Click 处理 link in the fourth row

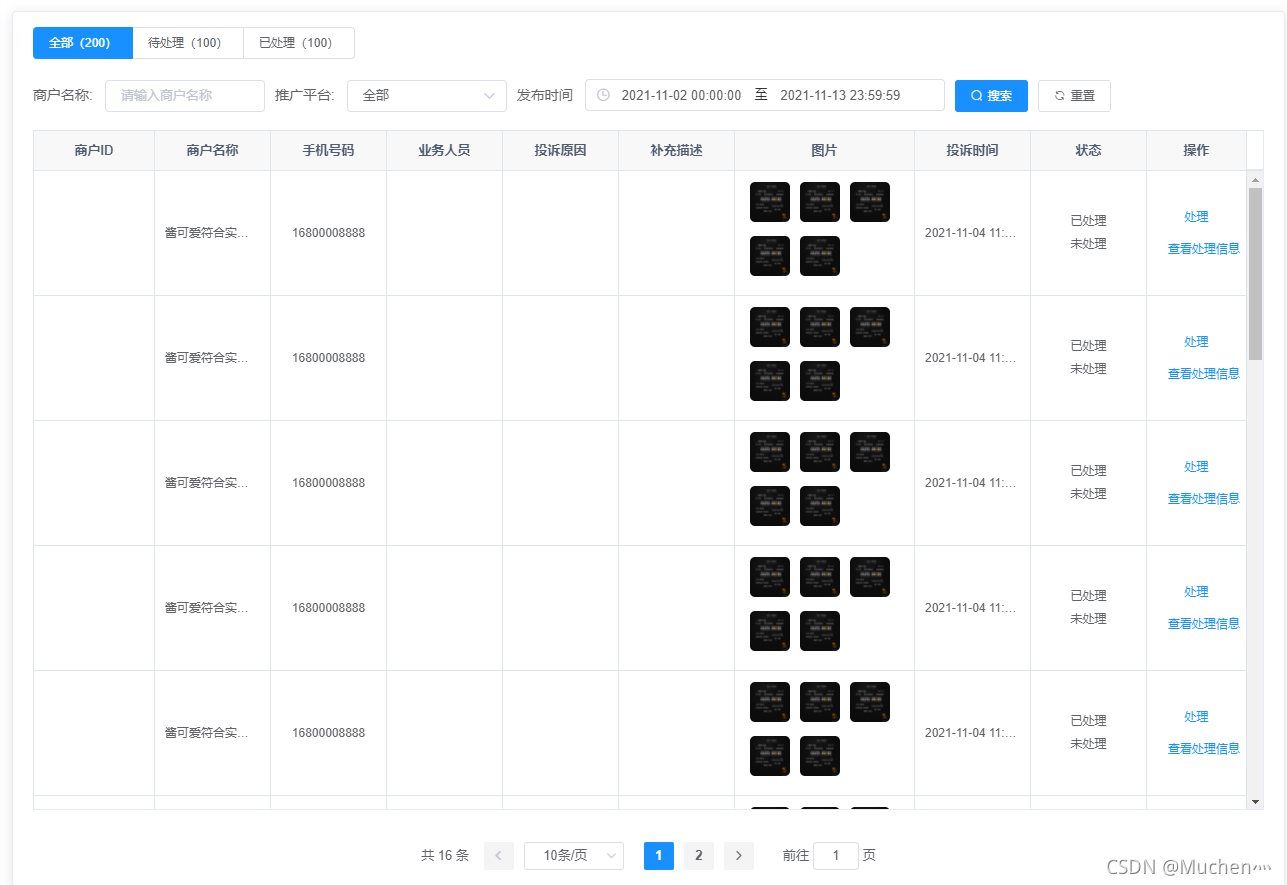pos(1196,592)
